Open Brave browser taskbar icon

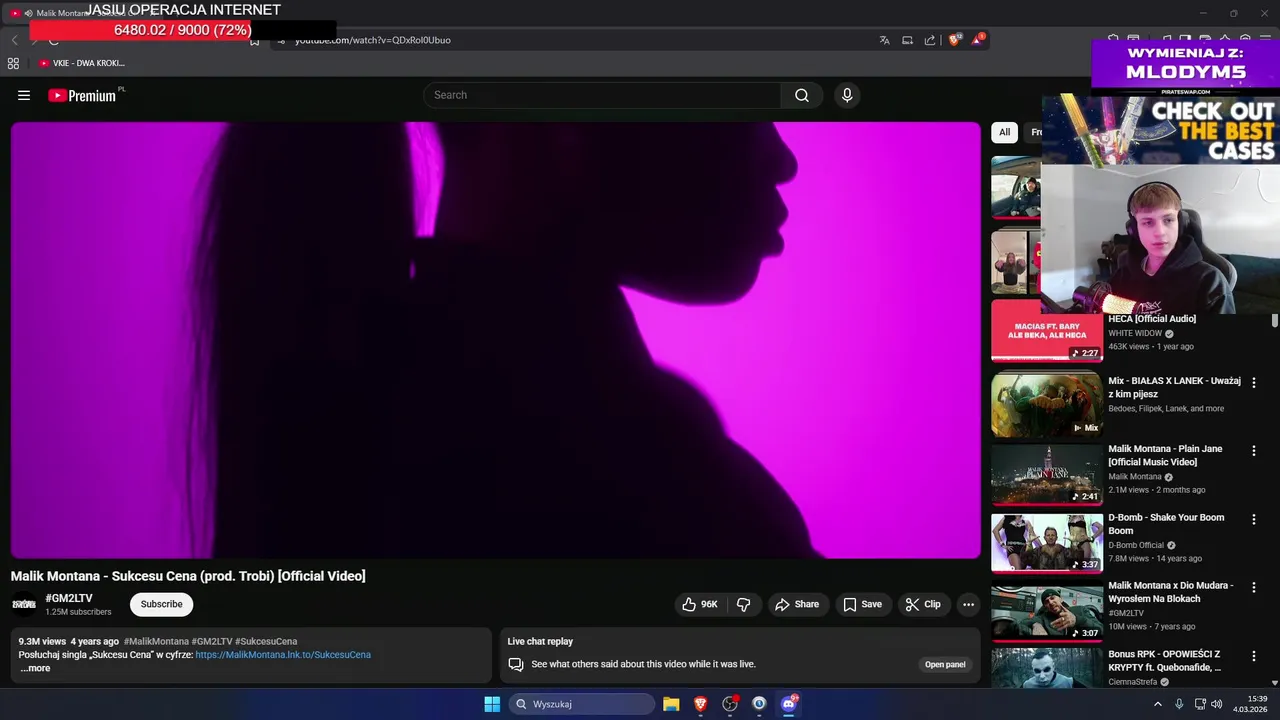(701, 704)
